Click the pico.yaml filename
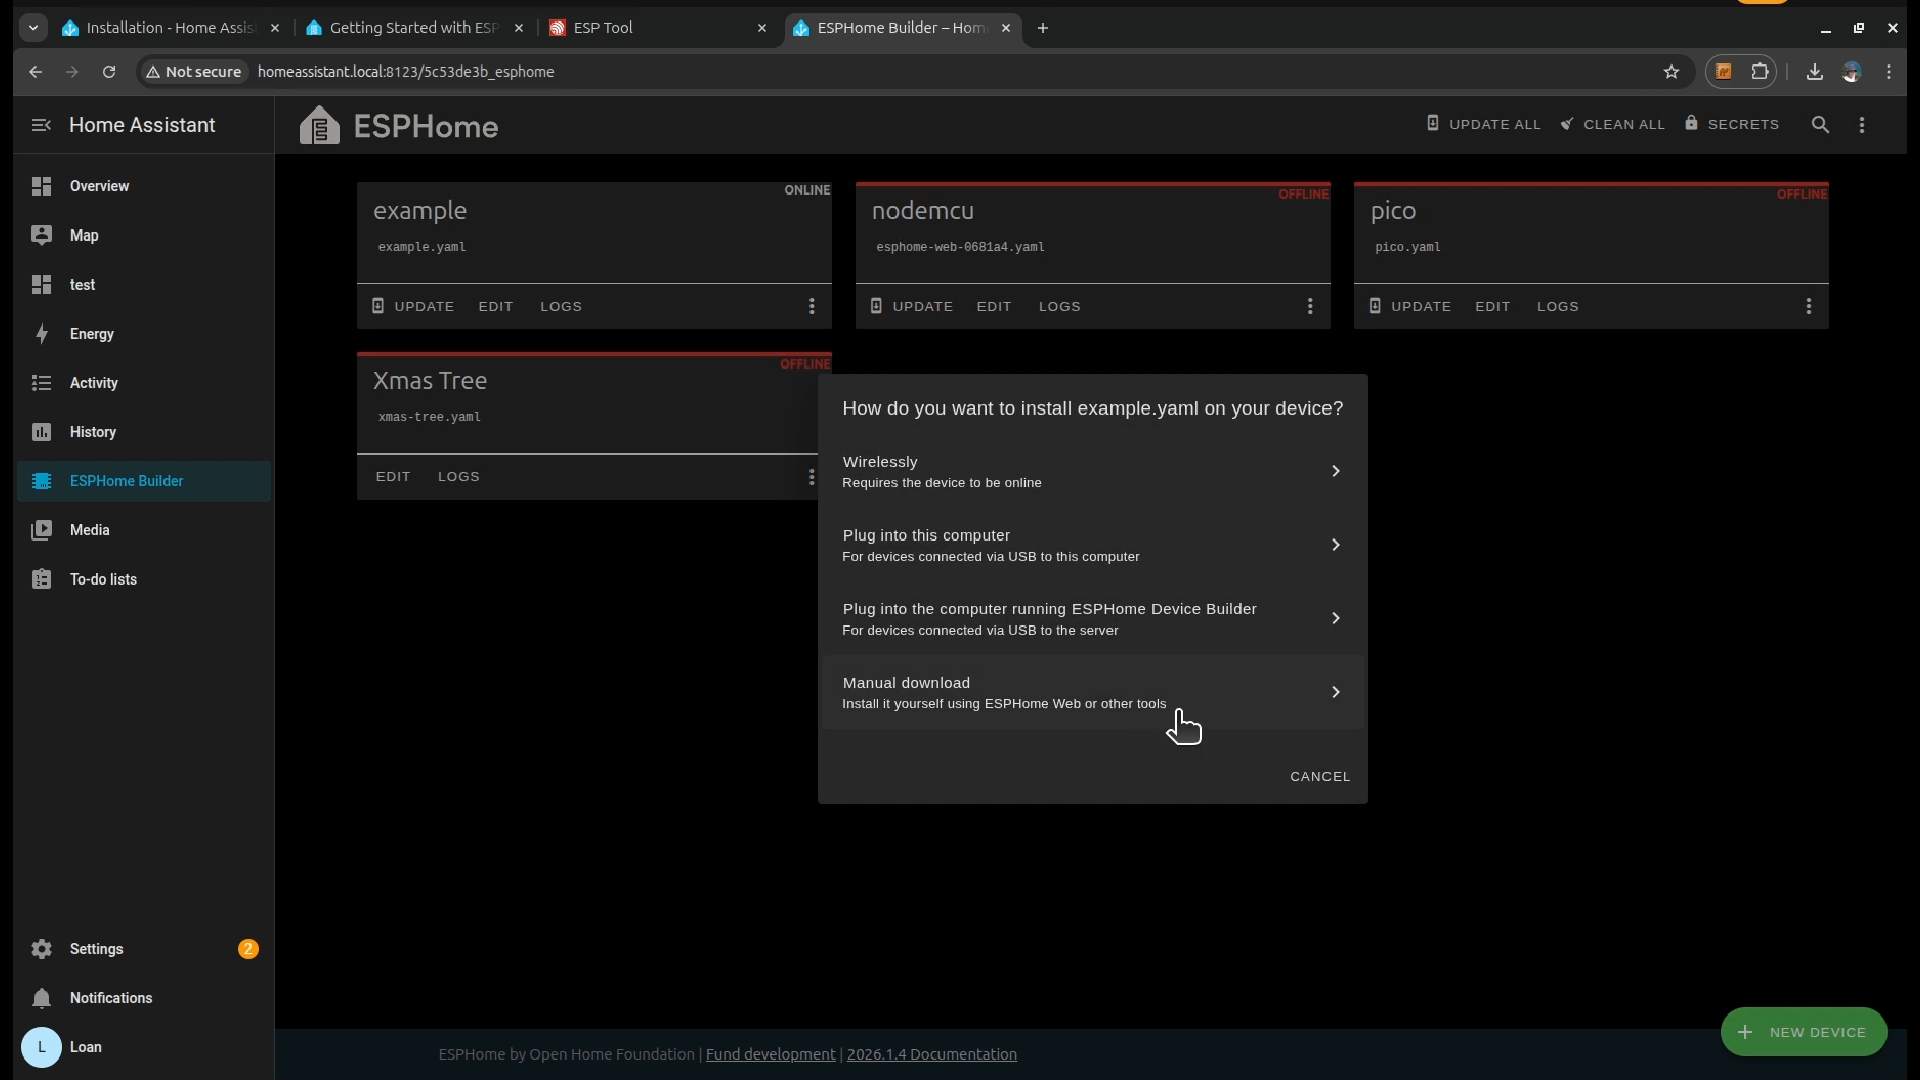The height and width of the screenshot is (1080, 1920). [x=1408, y=247]
